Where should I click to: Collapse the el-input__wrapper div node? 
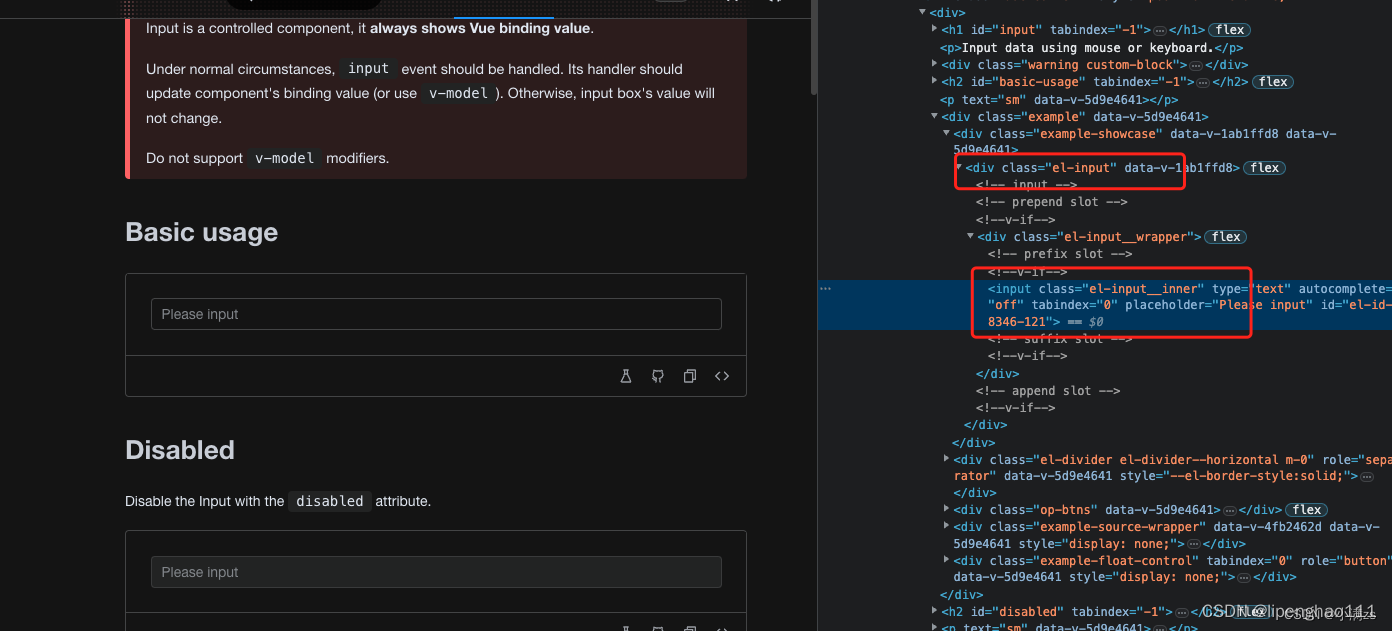(x=971, y=237)
